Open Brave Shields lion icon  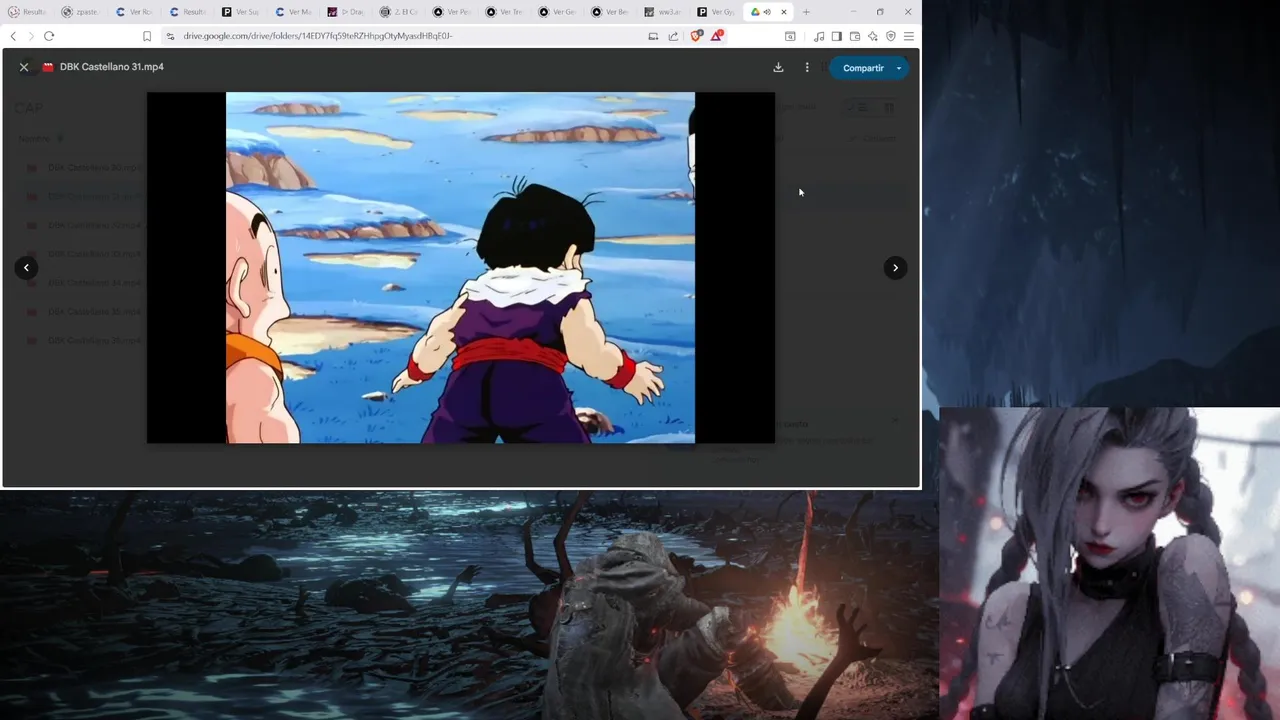(697, 36)
